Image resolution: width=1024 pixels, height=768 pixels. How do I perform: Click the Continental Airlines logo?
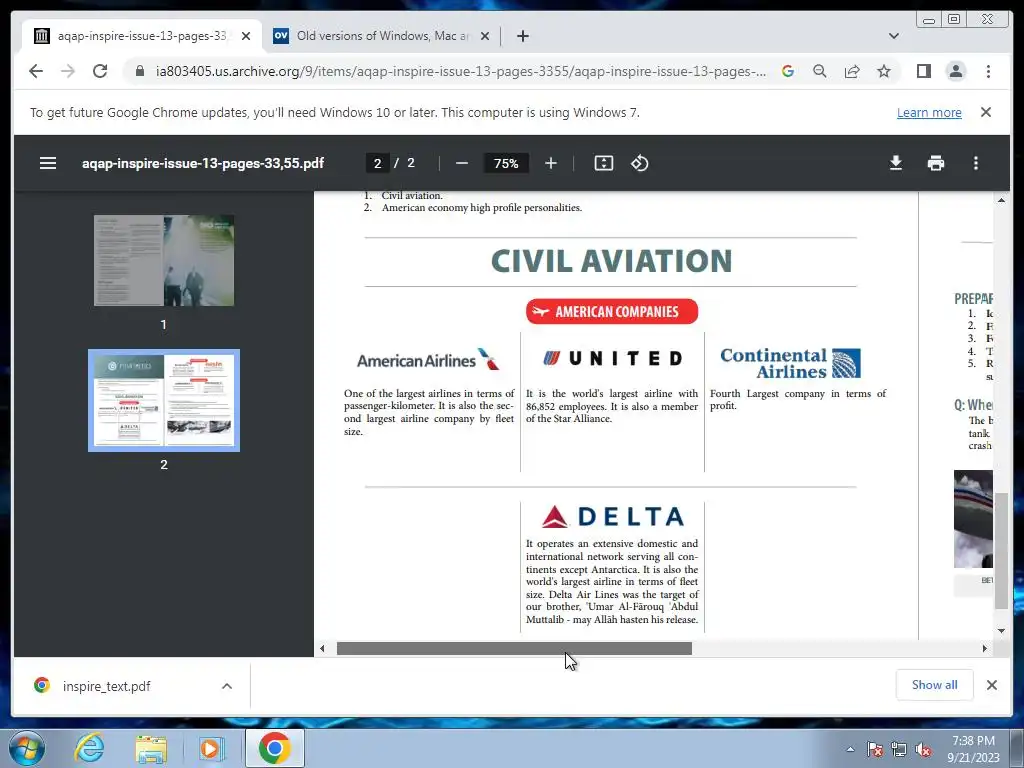(790, 363)
